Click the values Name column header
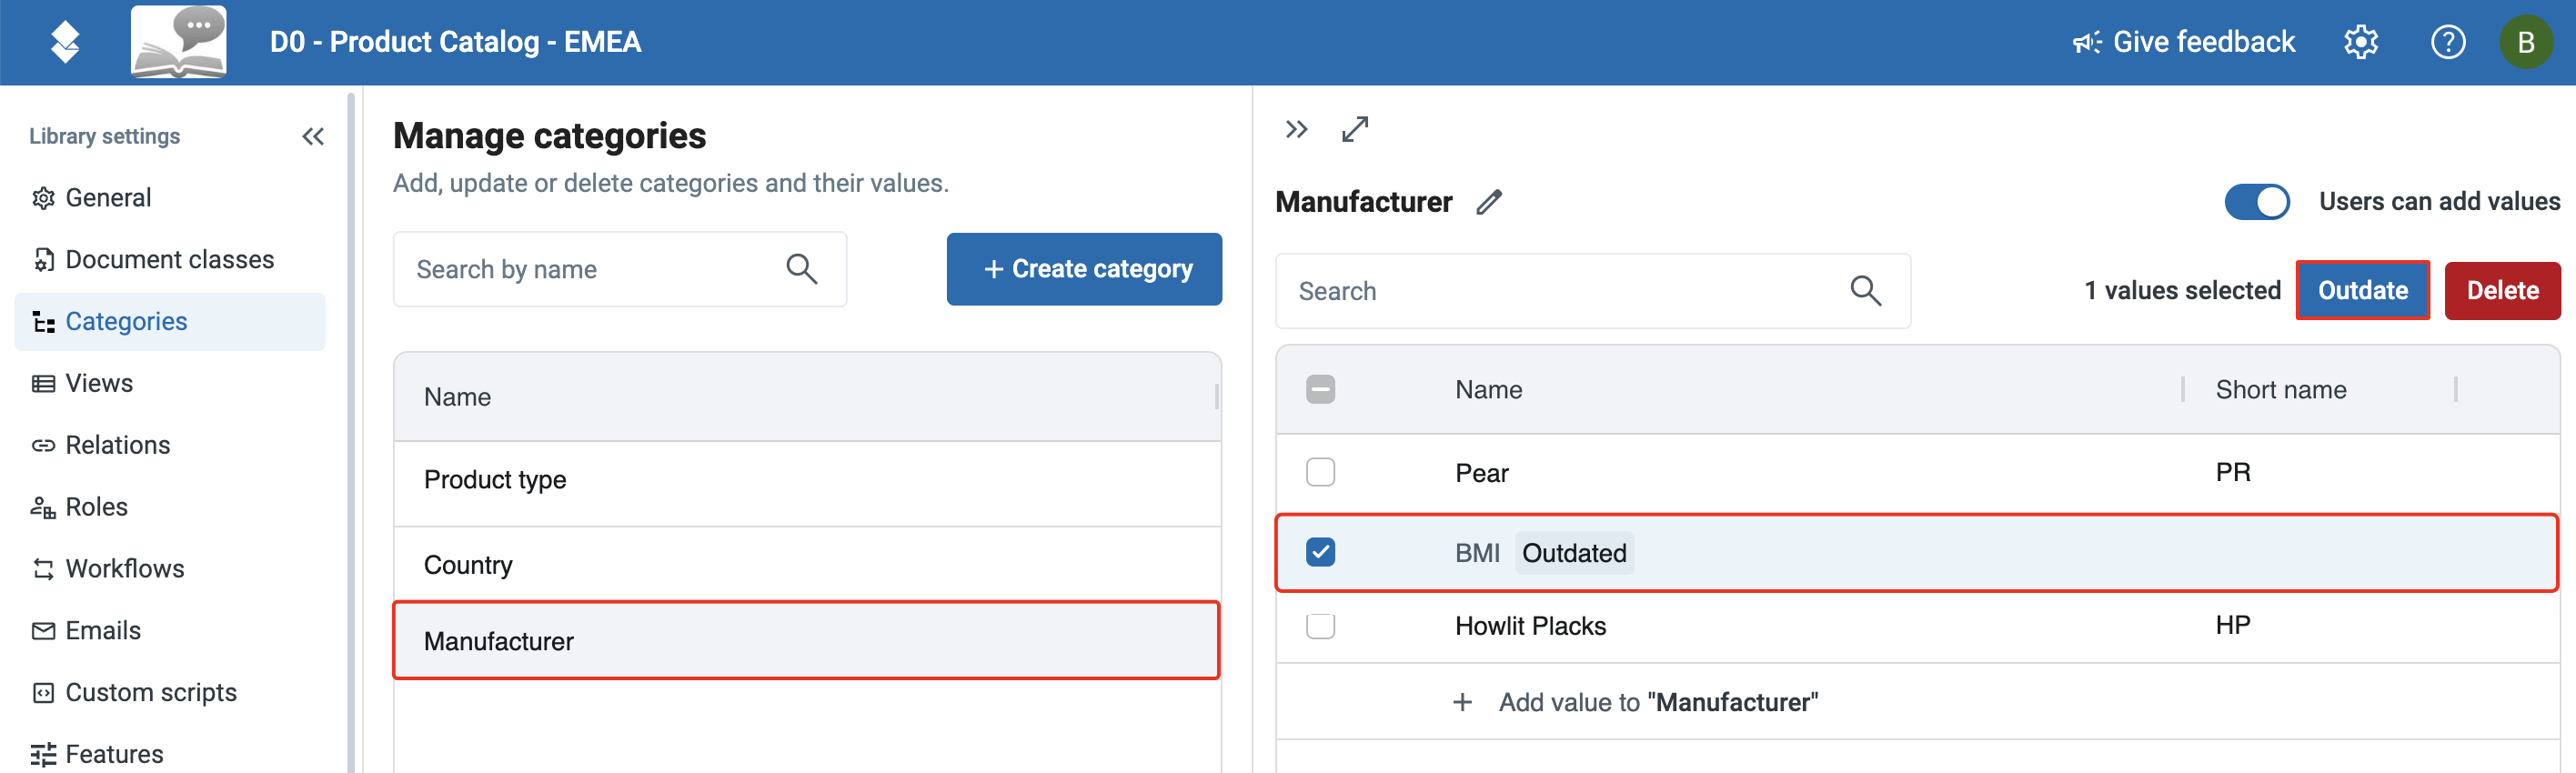 (1488, 390)
